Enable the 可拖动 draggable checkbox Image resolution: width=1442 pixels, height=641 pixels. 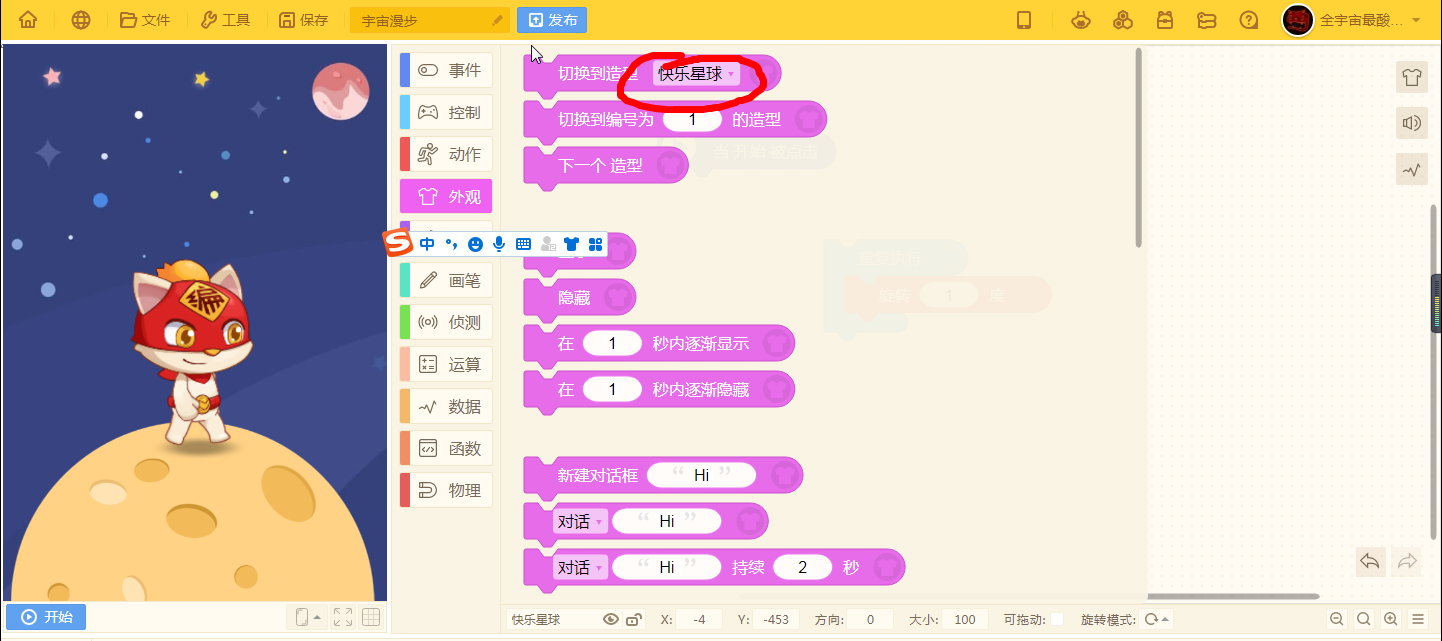[x=1057, y=620]
